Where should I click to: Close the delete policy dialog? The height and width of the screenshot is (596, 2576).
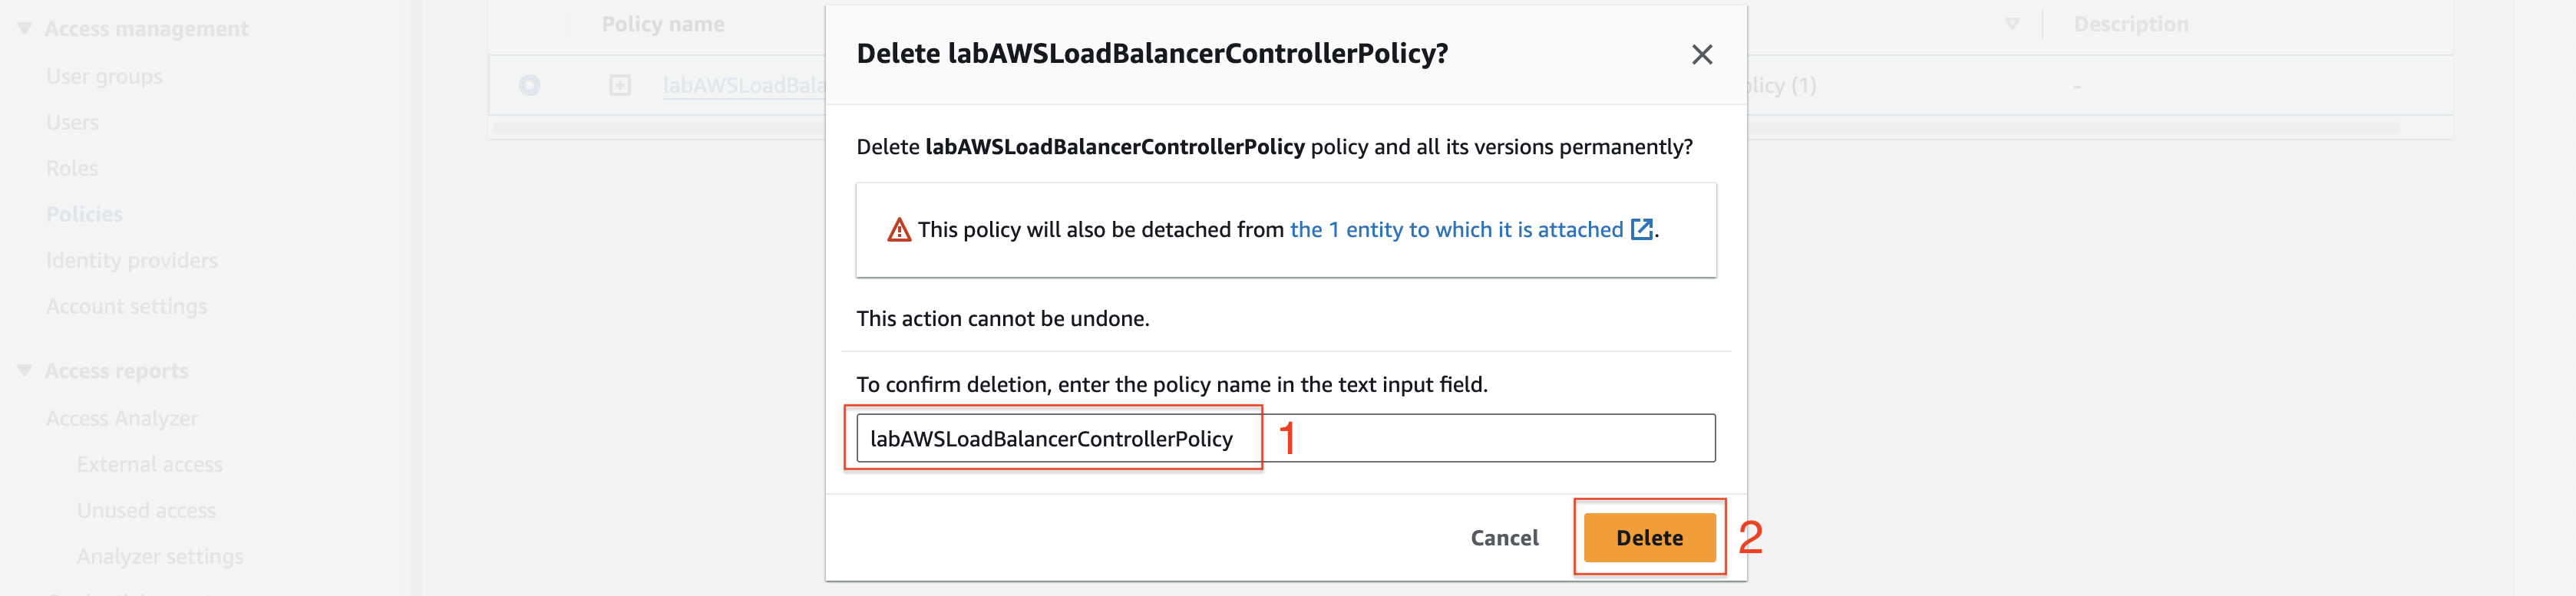pyautogui.click(x=1701, y=55)
